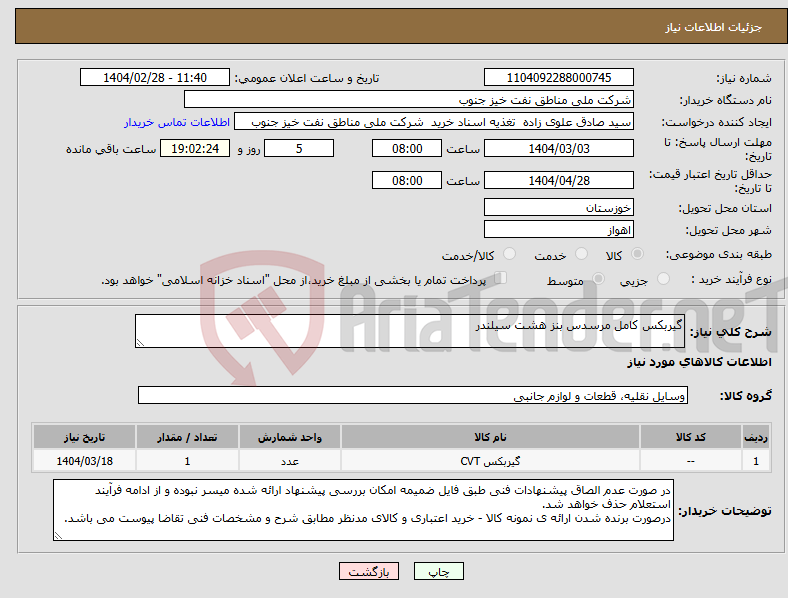Screen dimensions: 788x598
Task: Click the price validity time 08:00 field
Action: pyautogui.click(x=407, y=180)
